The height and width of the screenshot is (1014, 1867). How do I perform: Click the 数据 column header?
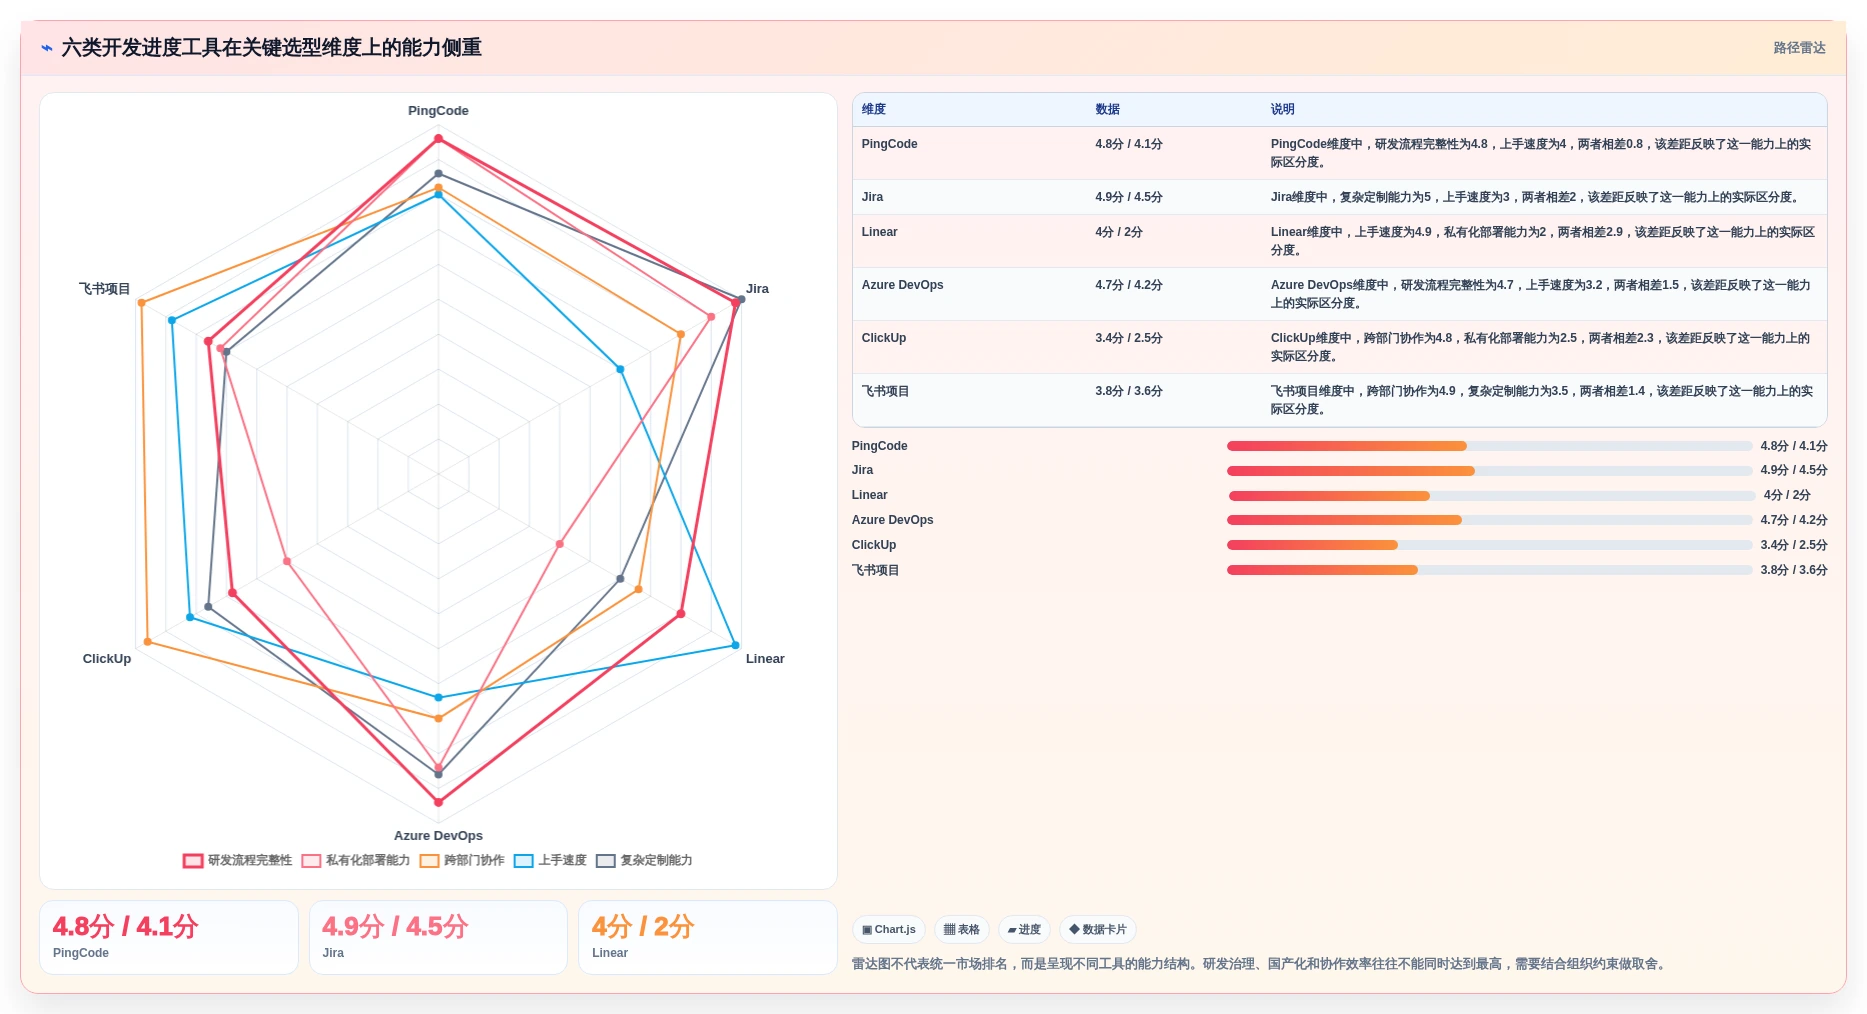1107,110
